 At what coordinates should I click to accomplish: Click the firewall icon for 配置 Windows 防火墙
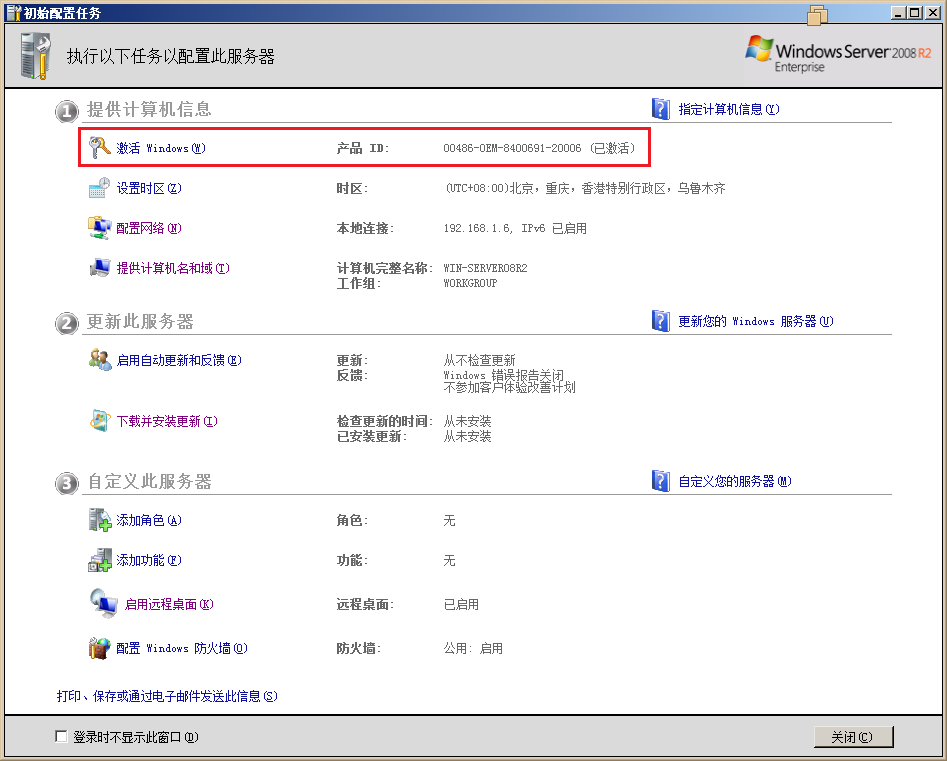pos(100,648)
